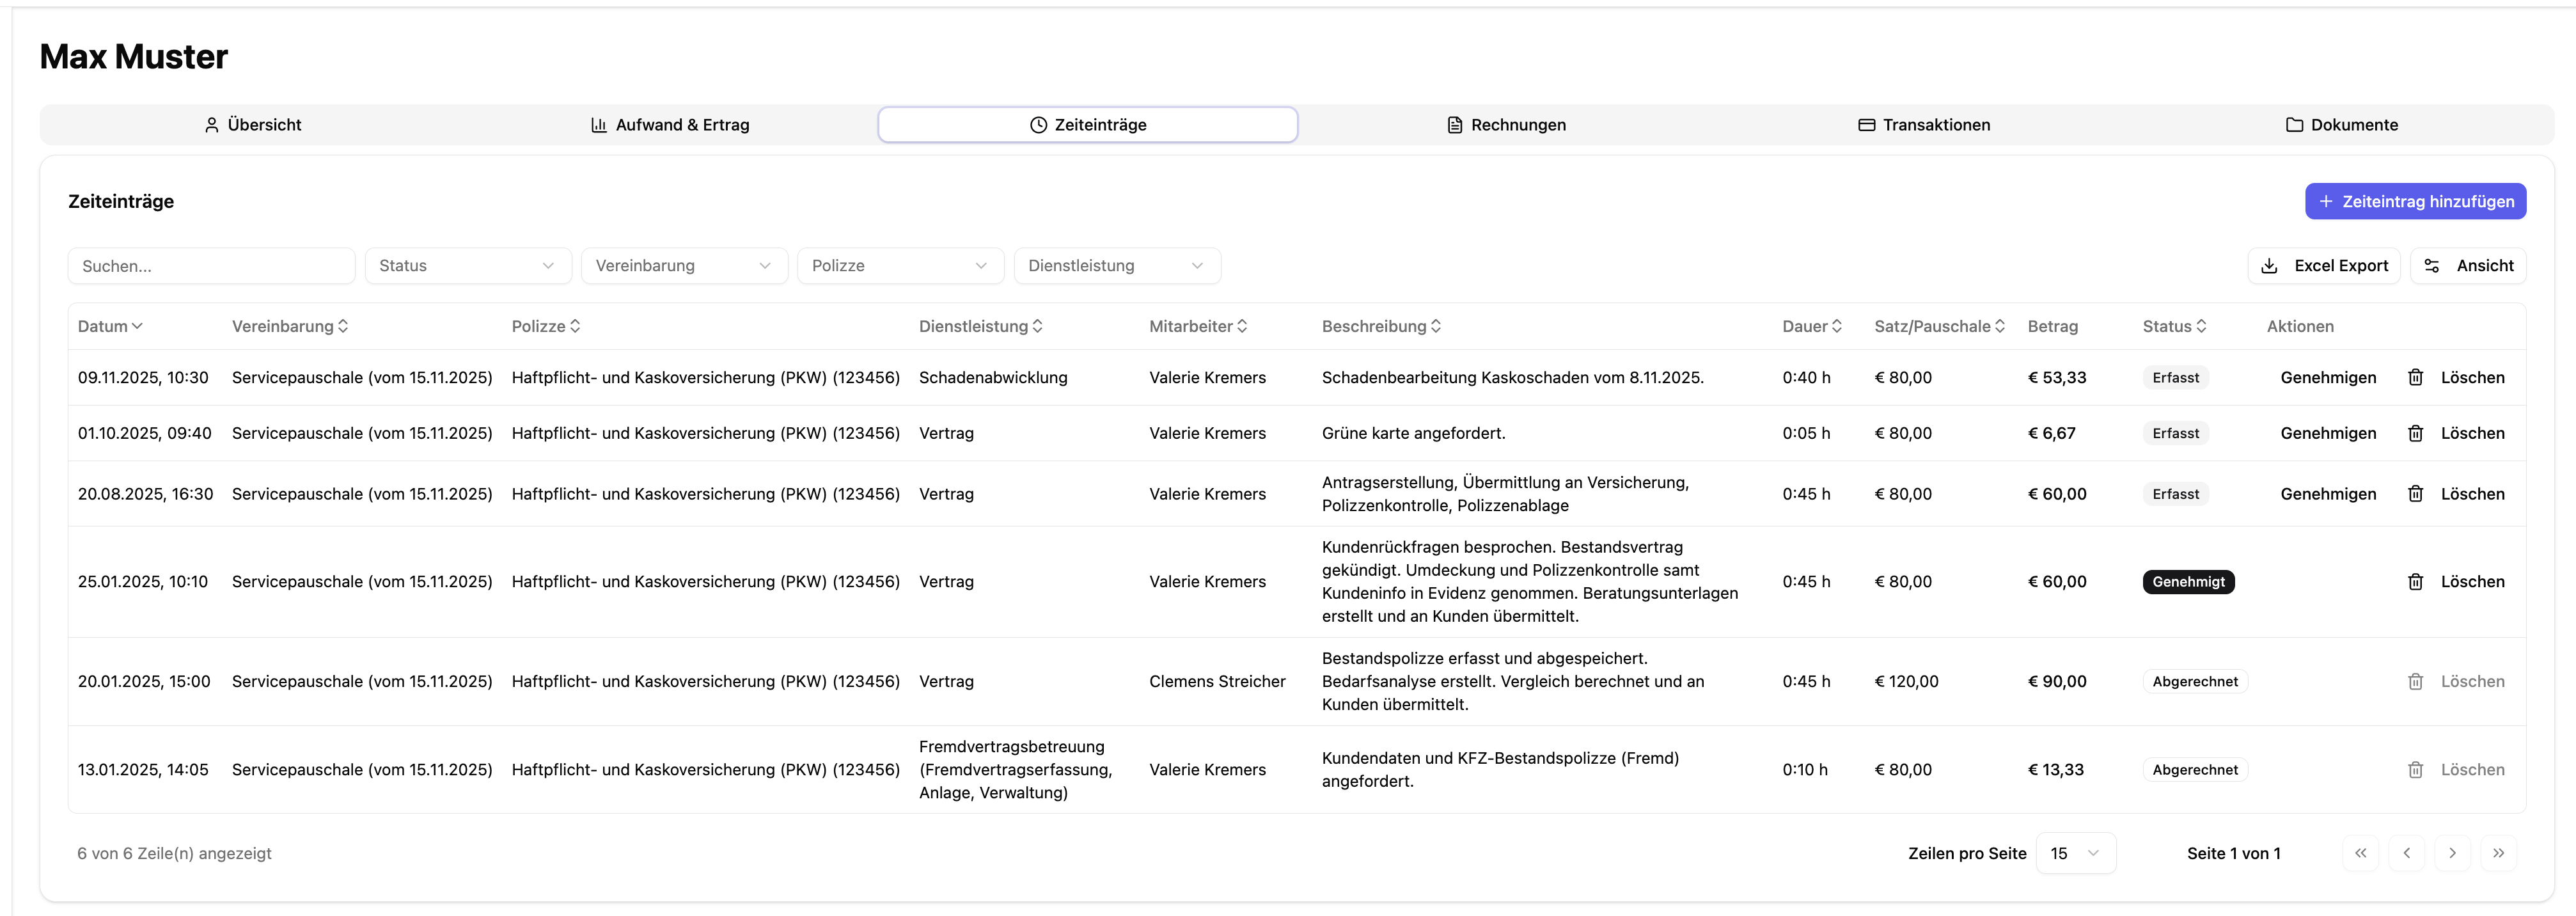Click the Suchen search field
The image size is (2576, 916).
click(211, 266)
